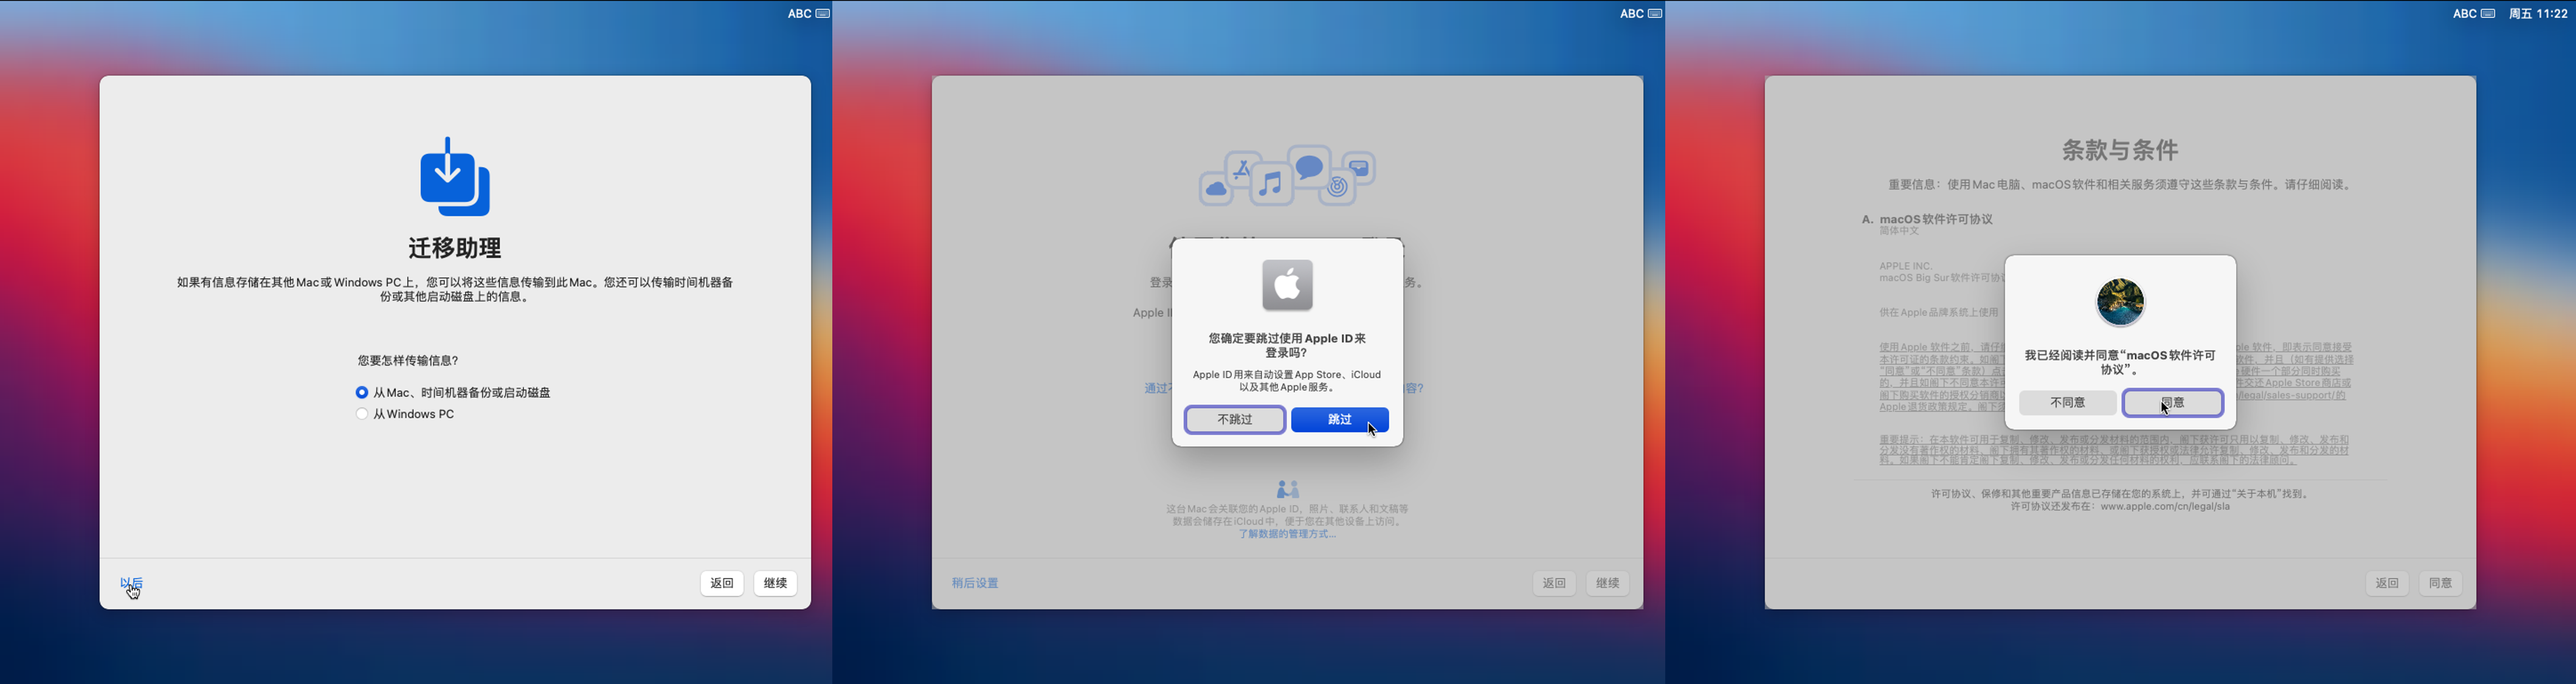Select 从Mac、时间机器备份或启动磁盘 radio option
The image size is (2576, 684).
(453, 393)
